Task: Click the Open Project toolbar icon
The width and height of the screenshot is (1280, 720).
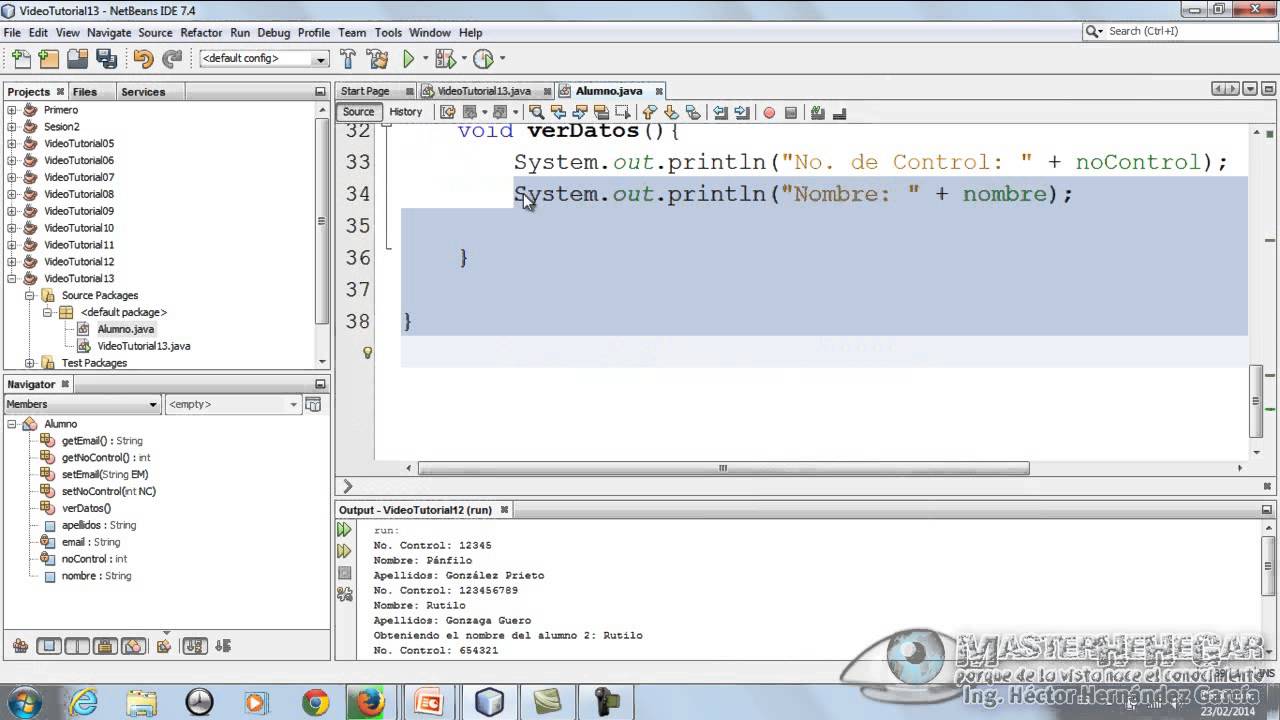Action: pos(77,59)
